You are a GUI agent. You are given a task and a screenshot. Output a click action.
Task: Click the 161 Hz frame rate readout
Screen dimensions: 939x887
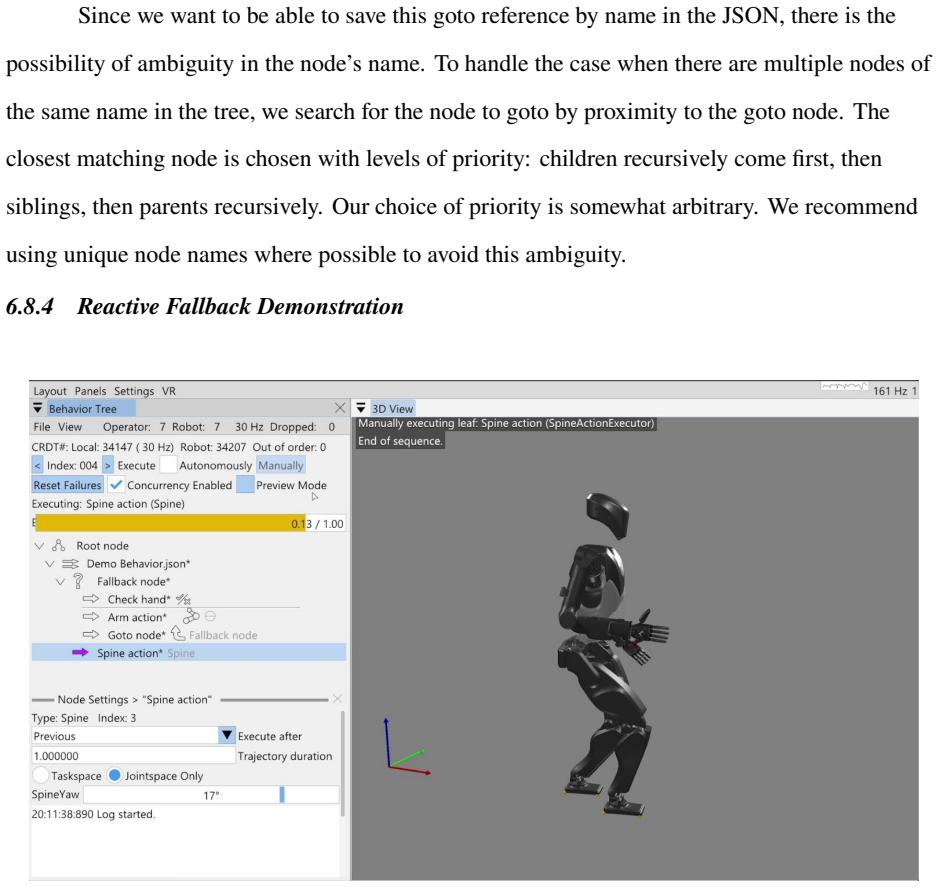point(890,391)
